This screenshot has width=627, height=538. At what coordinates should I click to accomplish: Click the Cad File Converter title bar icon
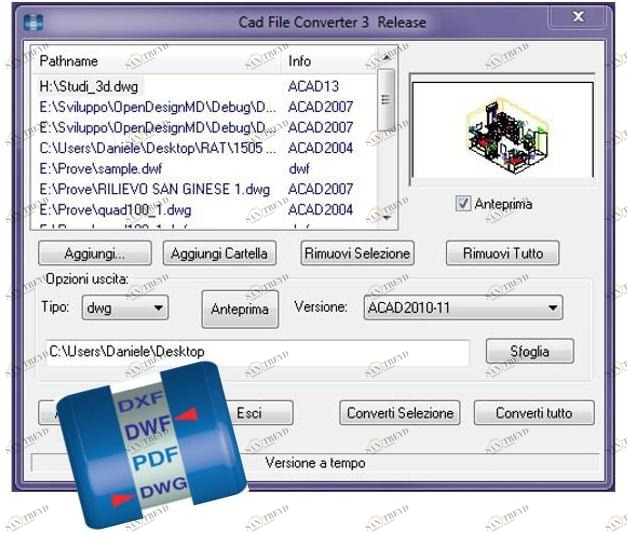click(x=34, y=22)
